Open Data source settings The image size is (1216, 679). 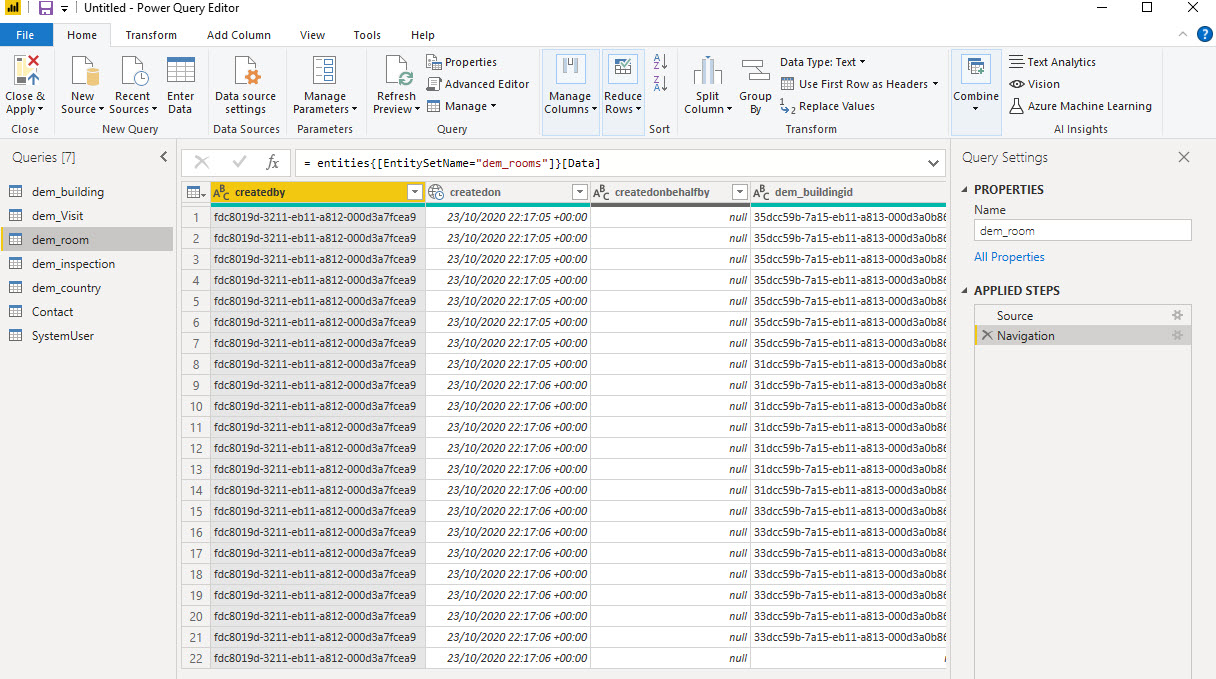[x=245, y=86]
